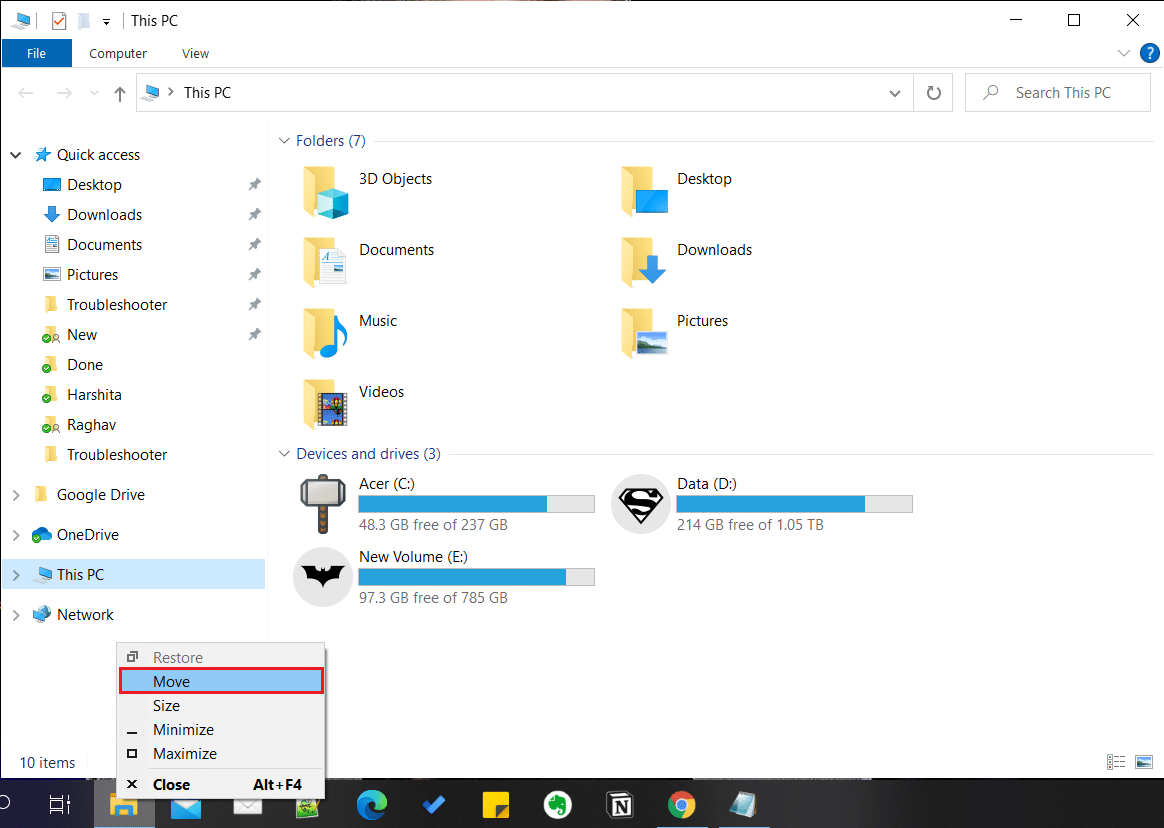The height and width of the screenshot is (828, 1164).
Task: Refresh This PC with the refresh icon
Action: pyautogui.click(x=933, y=92)
